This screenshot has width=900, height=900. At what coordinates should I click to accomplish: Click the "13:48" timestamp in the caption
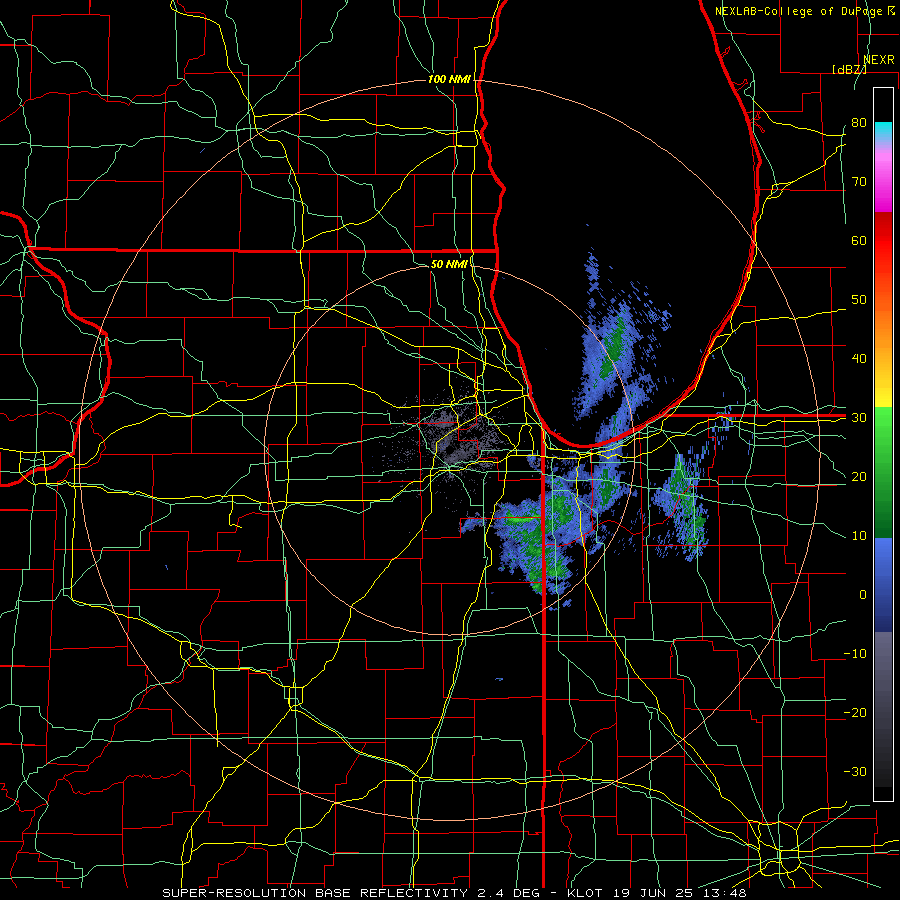[725, 893]
